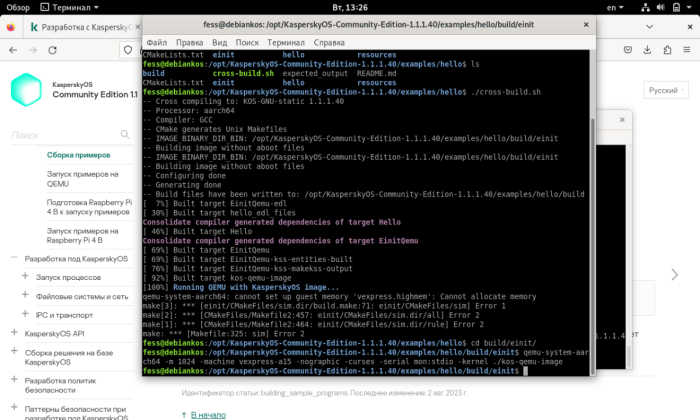Open the list all tabs dropdown

tap(650, 27)
